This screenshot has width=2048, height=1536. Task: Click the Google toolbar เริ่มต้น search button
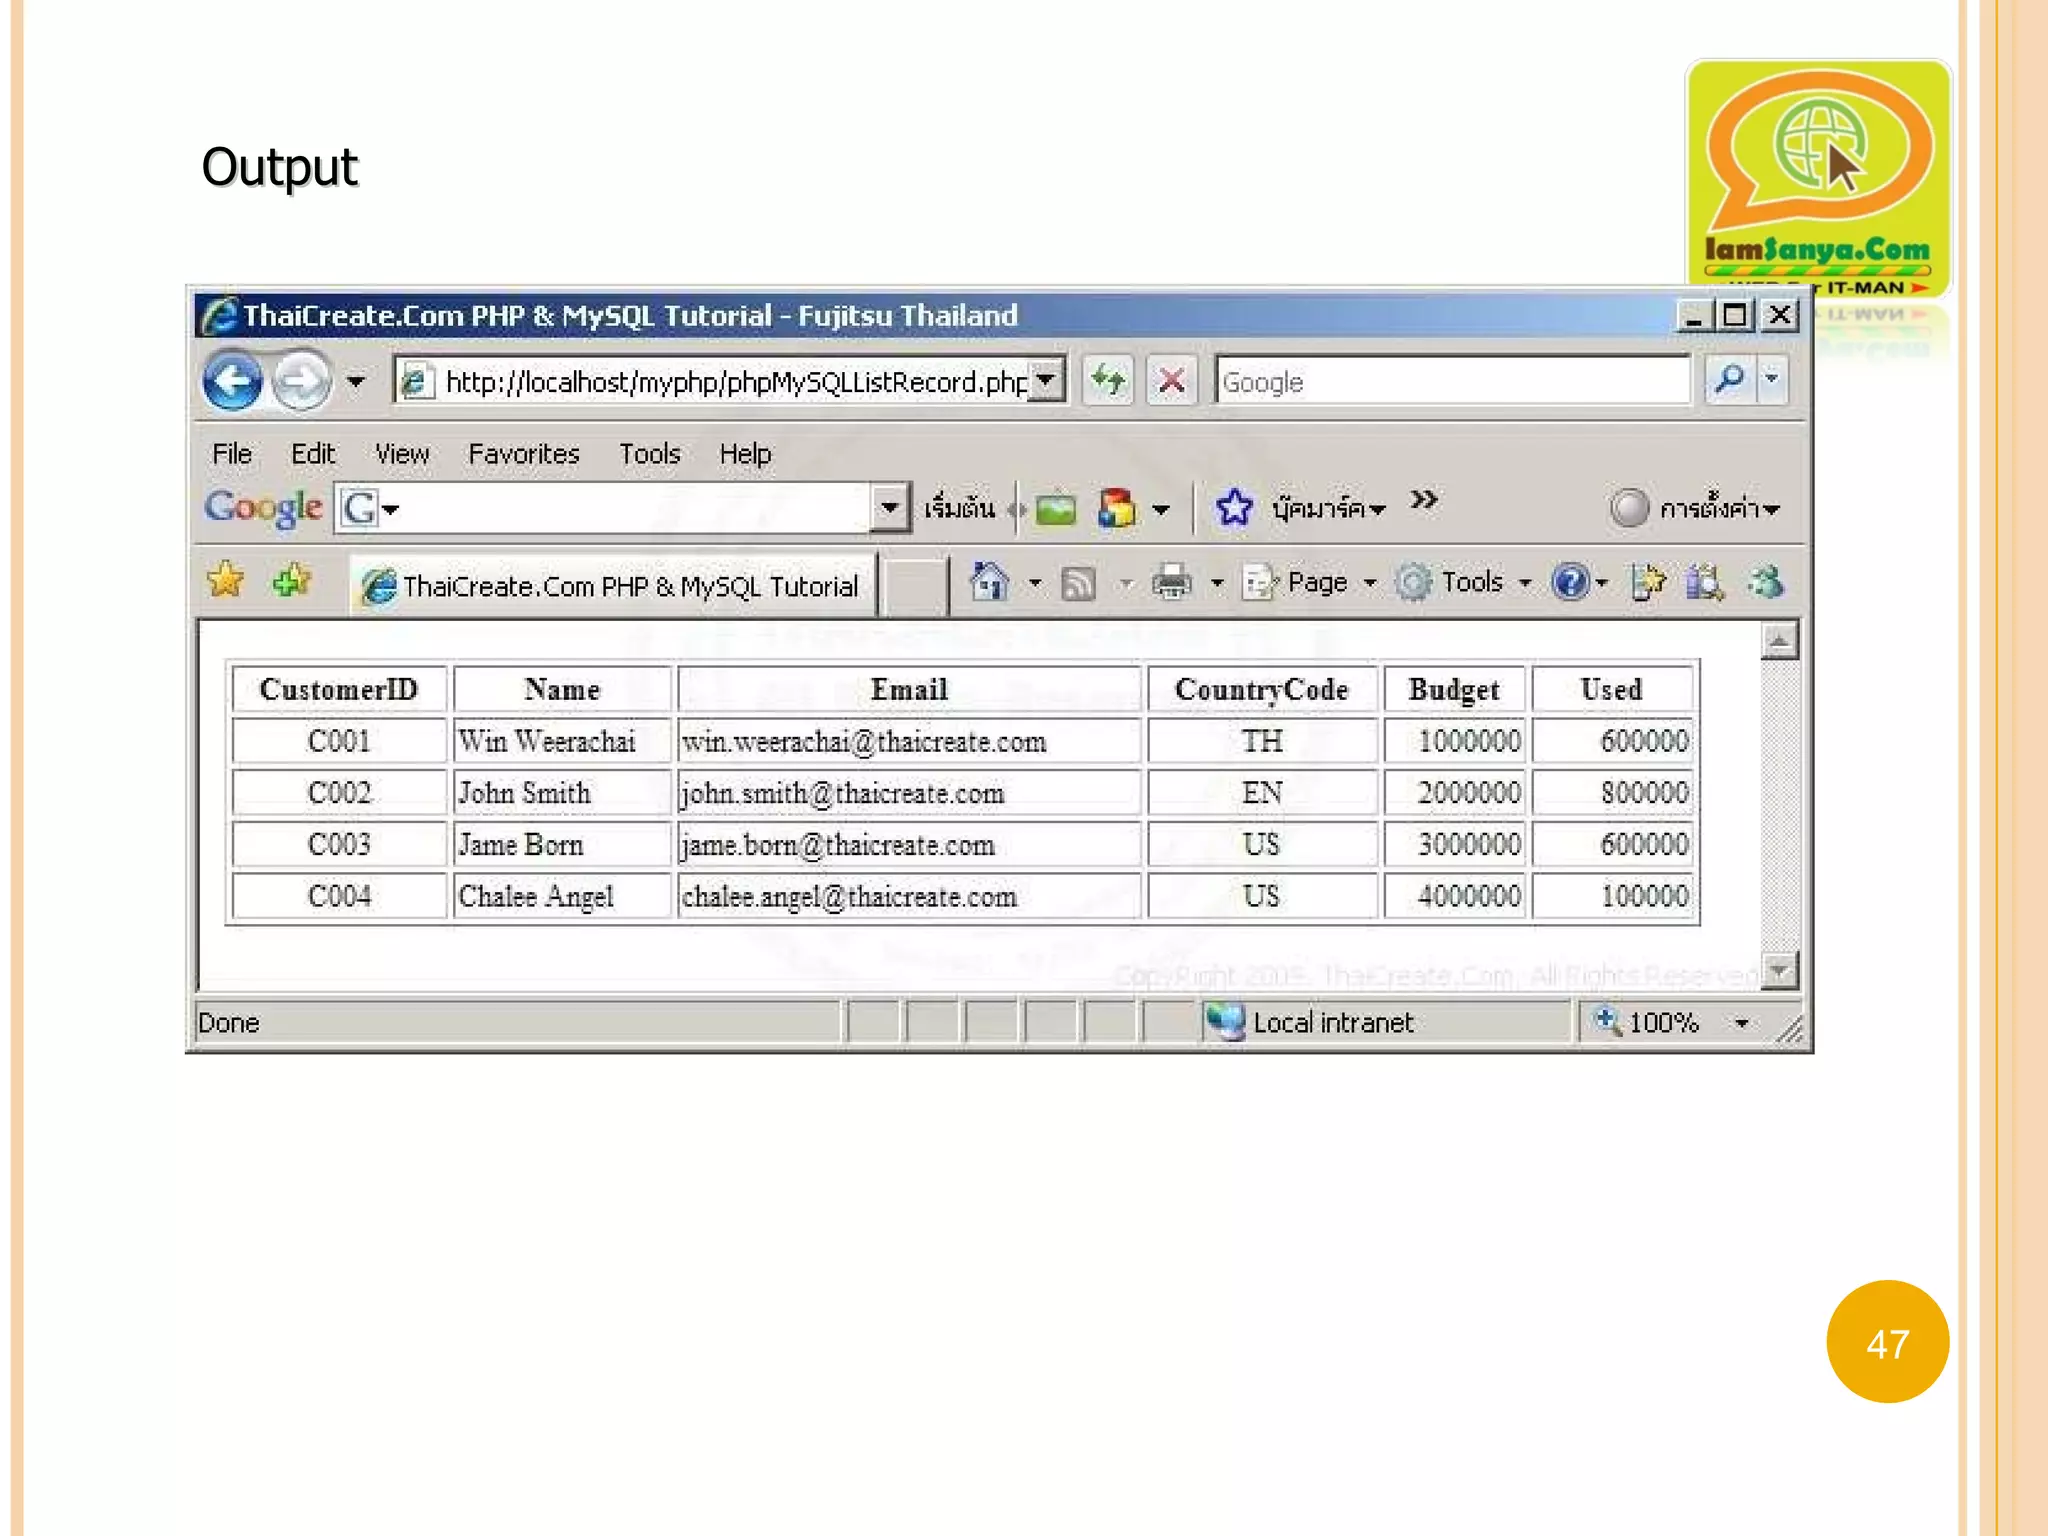click(x=959, y=508)
